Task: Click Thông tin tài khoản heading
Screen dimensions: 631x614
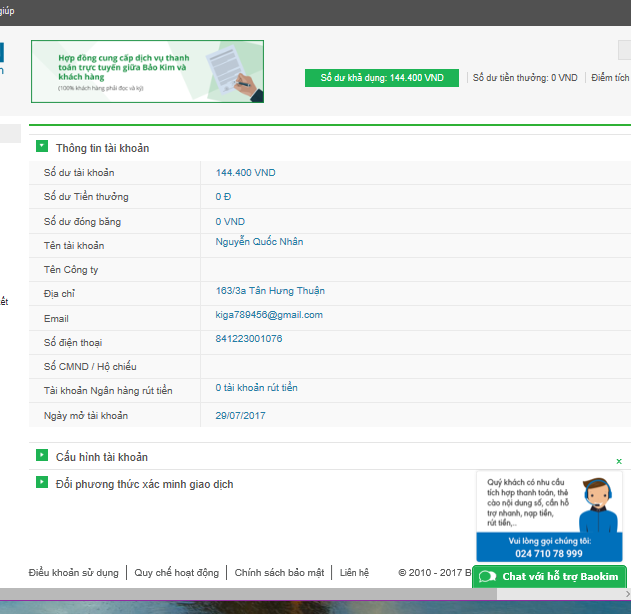Action: coord(102,148)
